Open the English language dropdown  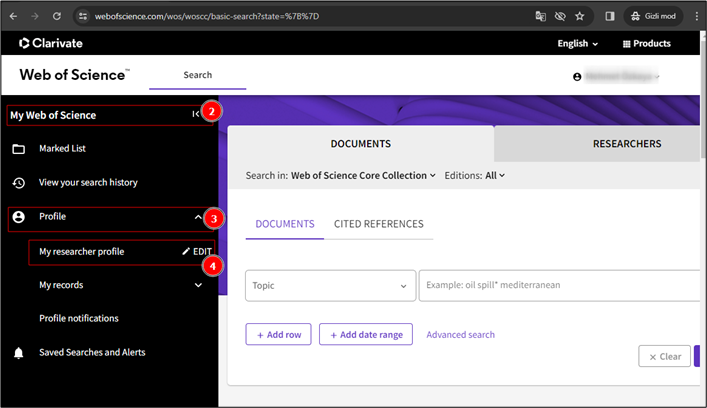coord(578,44)
